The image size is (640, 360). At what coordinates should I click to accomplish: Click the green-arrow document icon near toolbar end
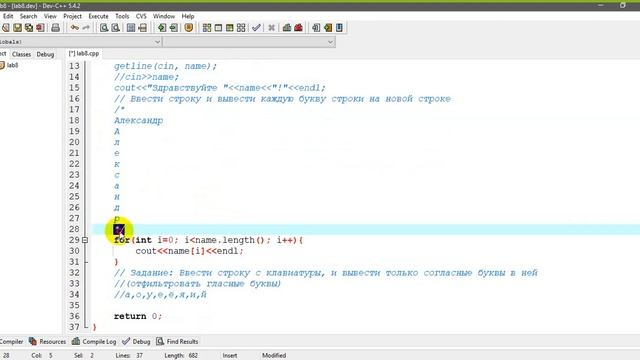tap(328, 28)
